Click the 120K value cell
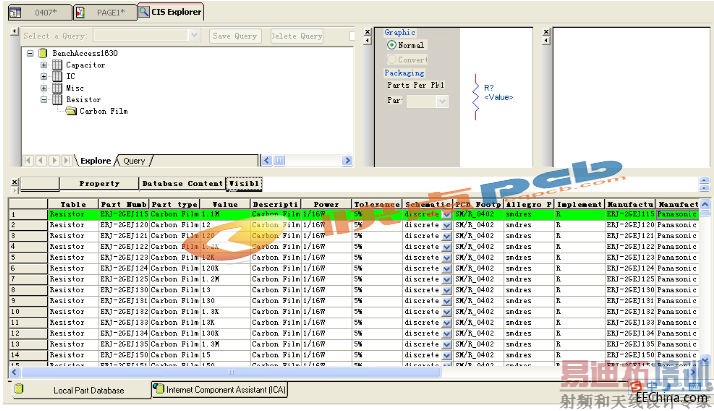 pos(225,269)
